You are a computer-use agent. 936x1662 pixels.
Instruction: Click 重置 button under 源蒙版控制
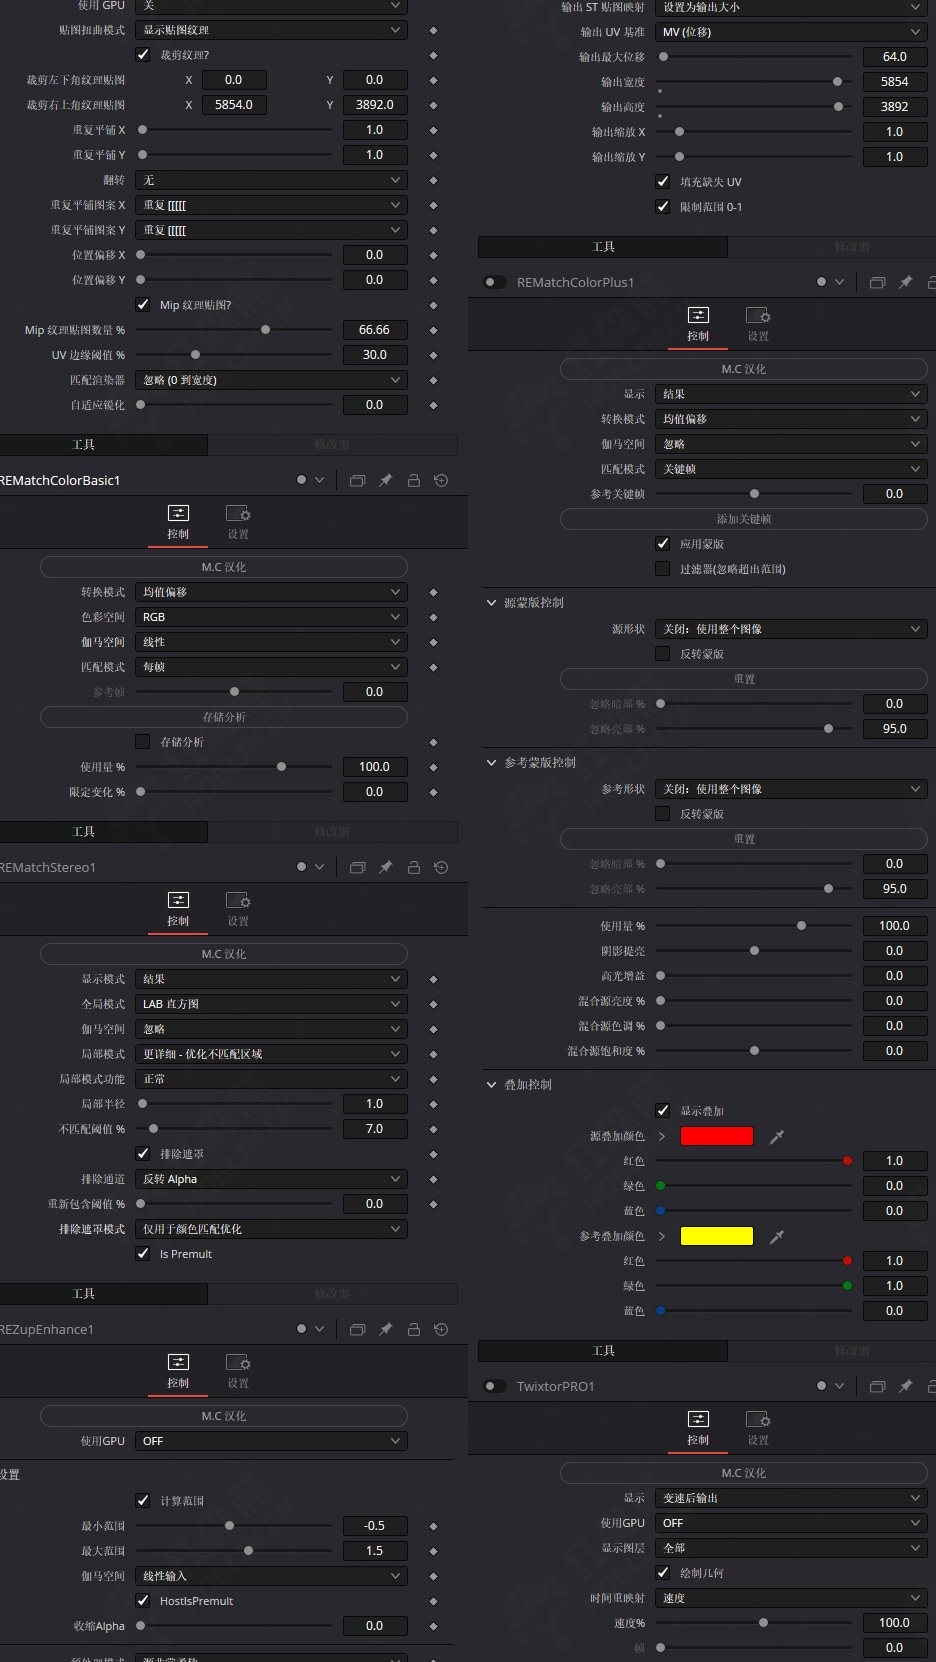click(x=744, y=679)
